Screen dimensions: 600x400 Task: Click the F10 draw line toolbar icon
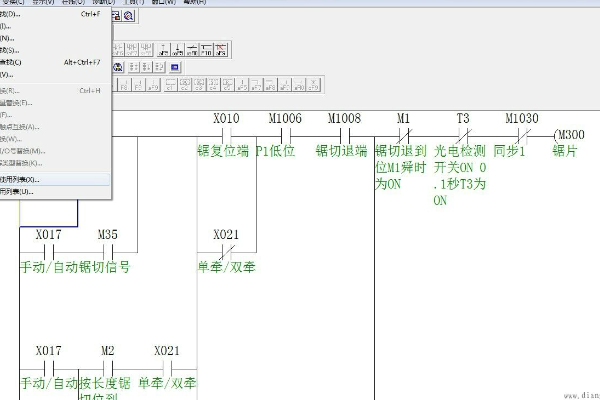coord(206,48)
